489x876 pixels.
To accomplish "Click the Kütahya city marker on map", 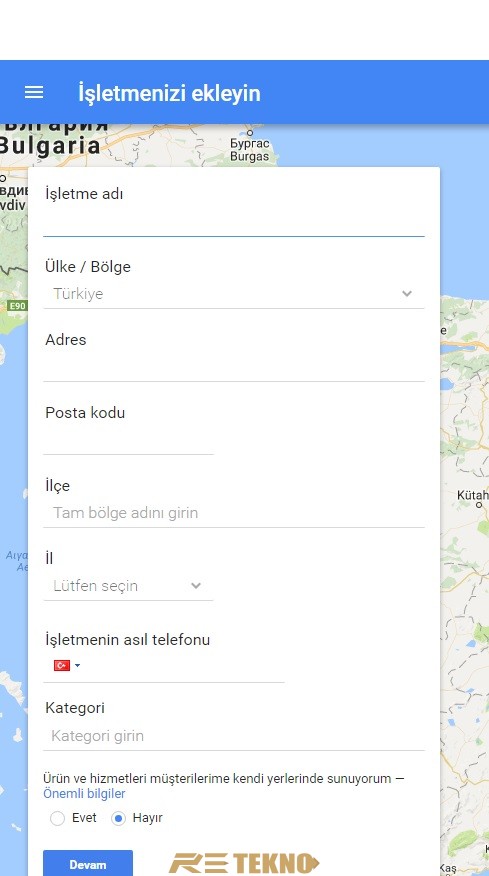I will 478,505.
